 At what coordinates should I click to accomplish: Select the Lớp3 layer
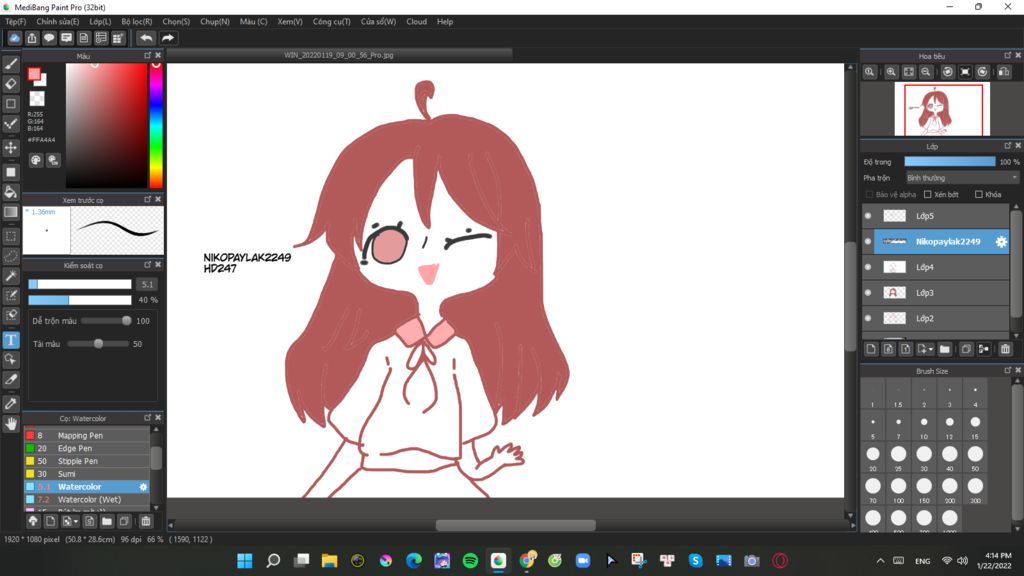936,293
